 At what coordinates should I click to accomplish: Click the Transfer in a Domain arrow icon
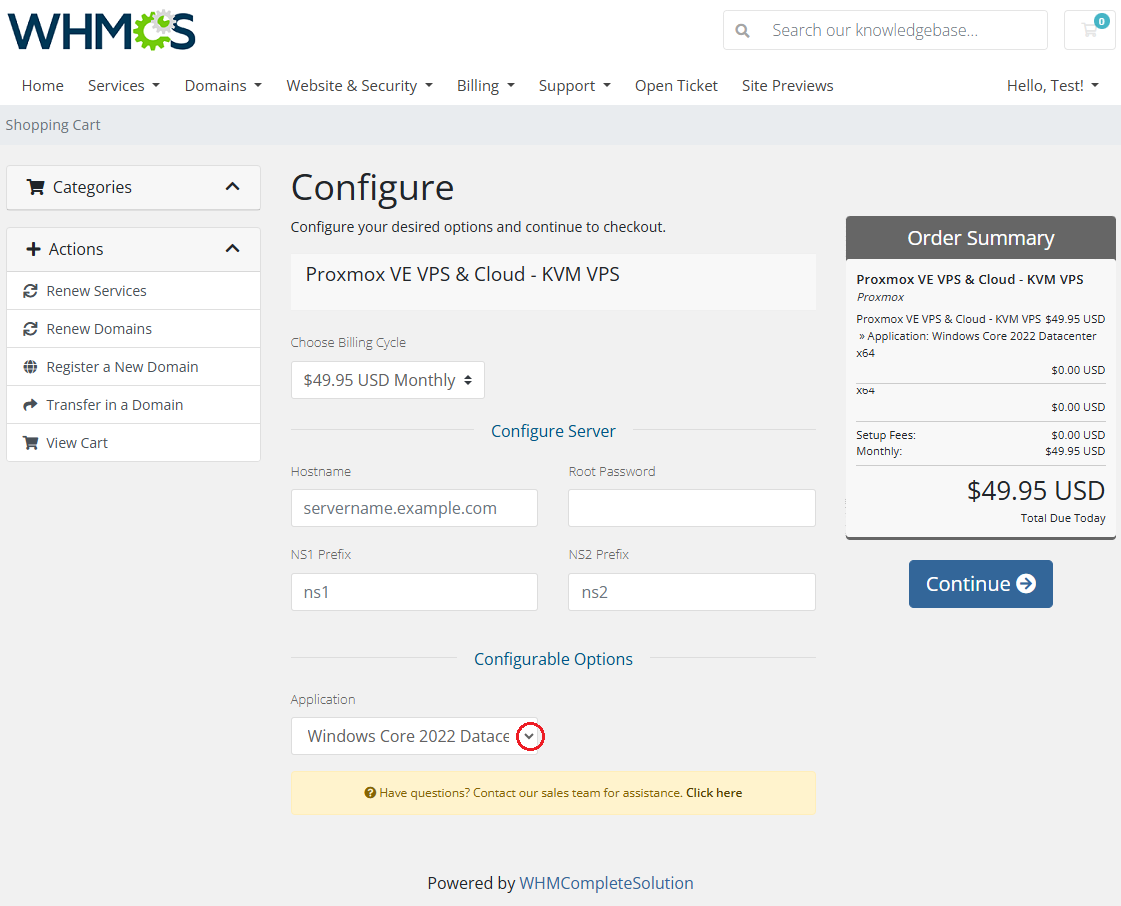click(30, 405)
